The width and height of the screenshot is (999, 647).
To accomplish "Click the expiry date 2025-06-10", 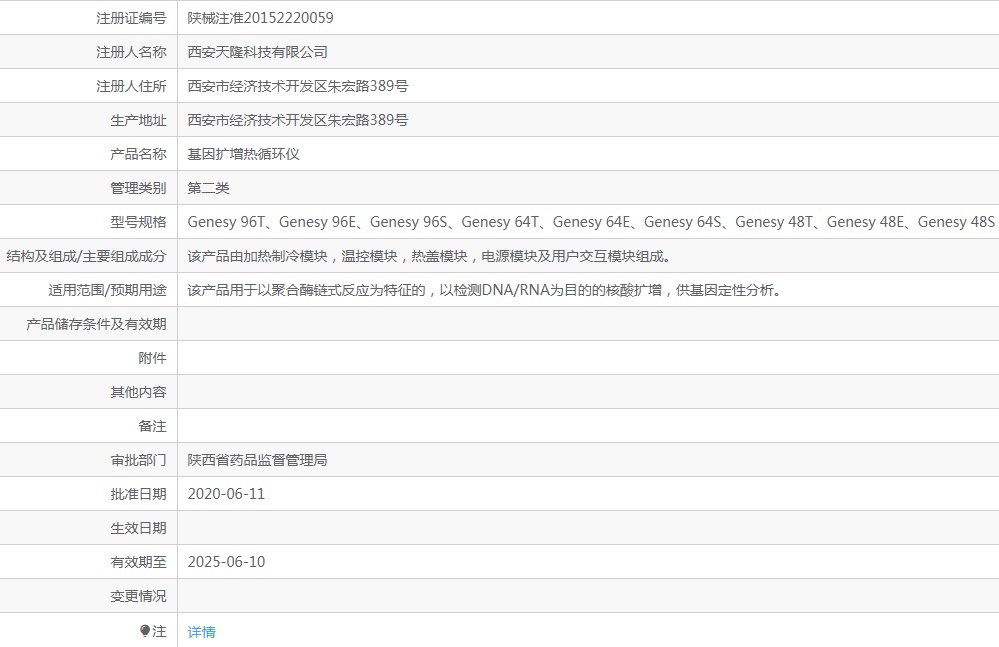I will coord(226,562).
